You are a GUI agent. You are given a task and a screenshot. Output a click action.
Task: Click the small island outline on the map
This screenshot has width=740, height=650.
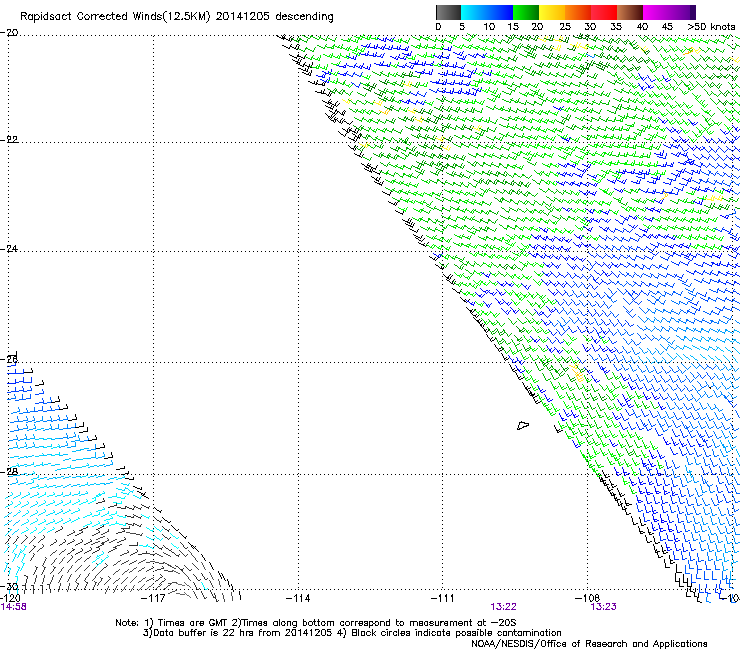coord(523,426)
